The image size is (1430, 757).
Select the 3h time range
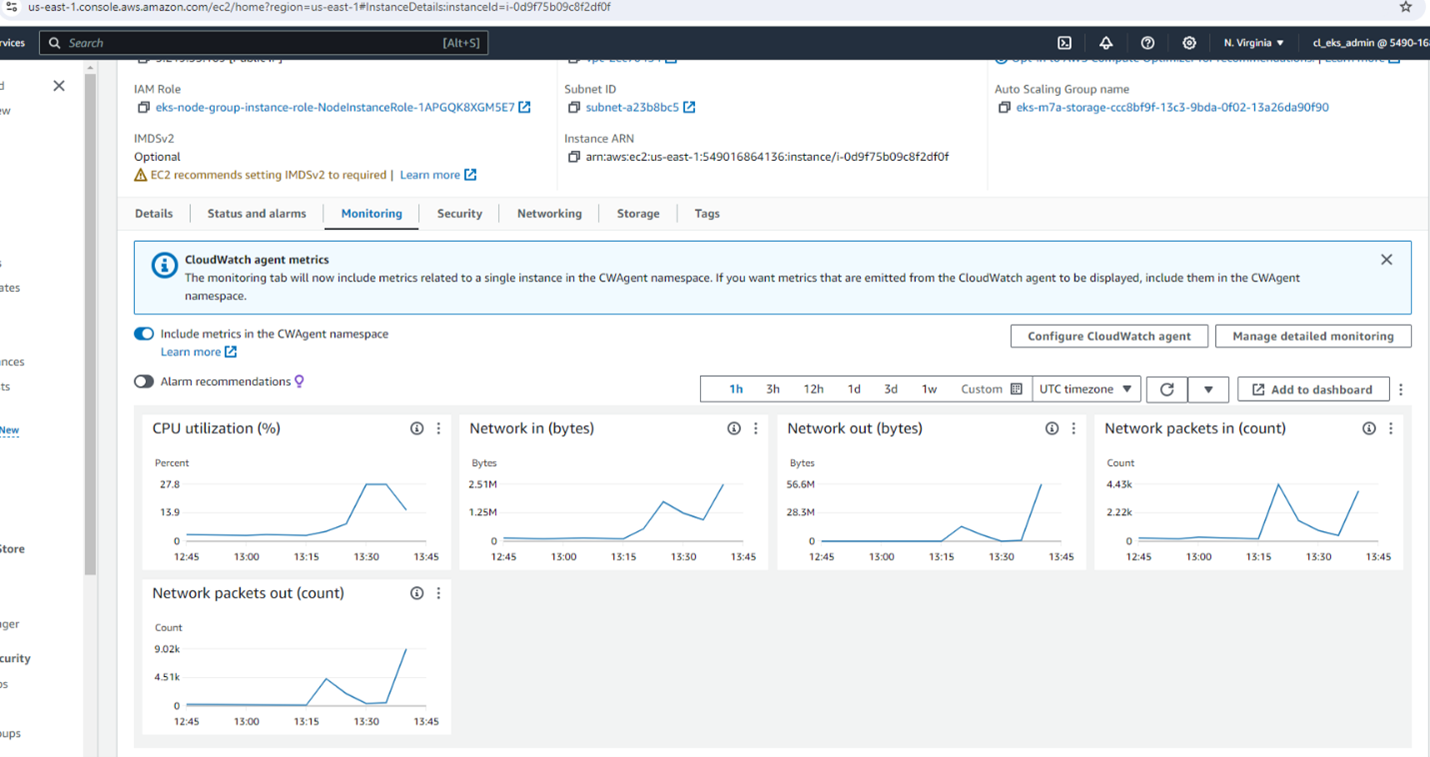[x=773, y=389]
